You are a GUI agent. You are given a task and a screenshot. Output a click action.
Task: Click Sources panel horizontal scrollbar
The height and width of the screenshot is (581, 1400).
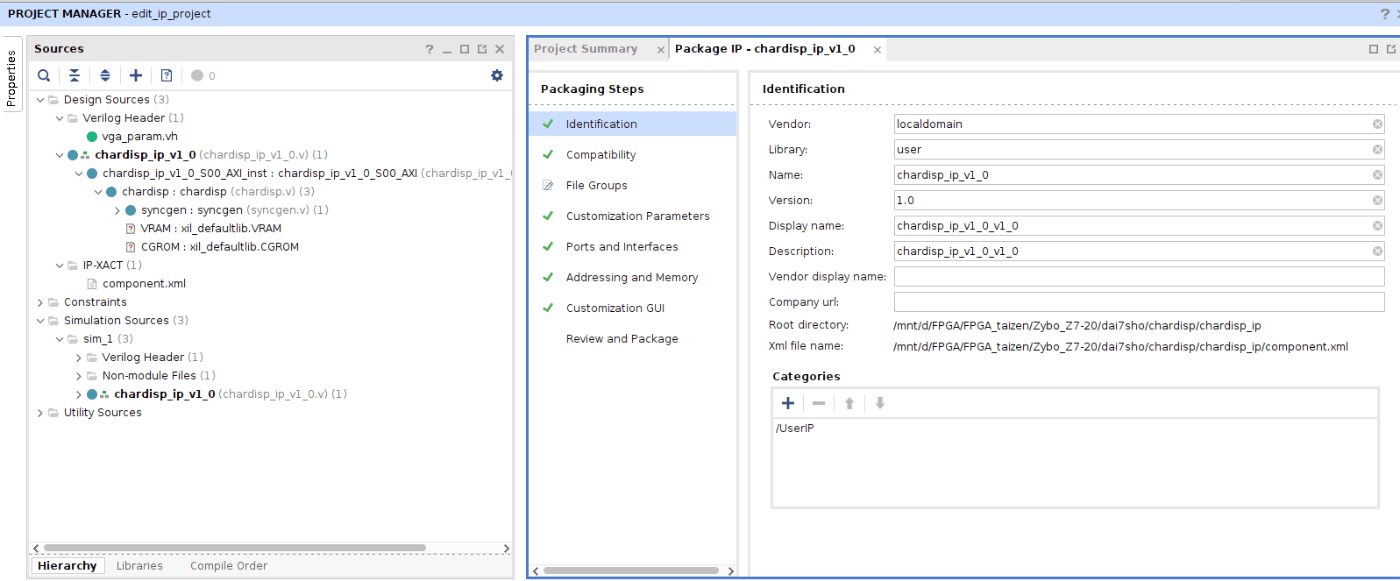pos(234,548)
